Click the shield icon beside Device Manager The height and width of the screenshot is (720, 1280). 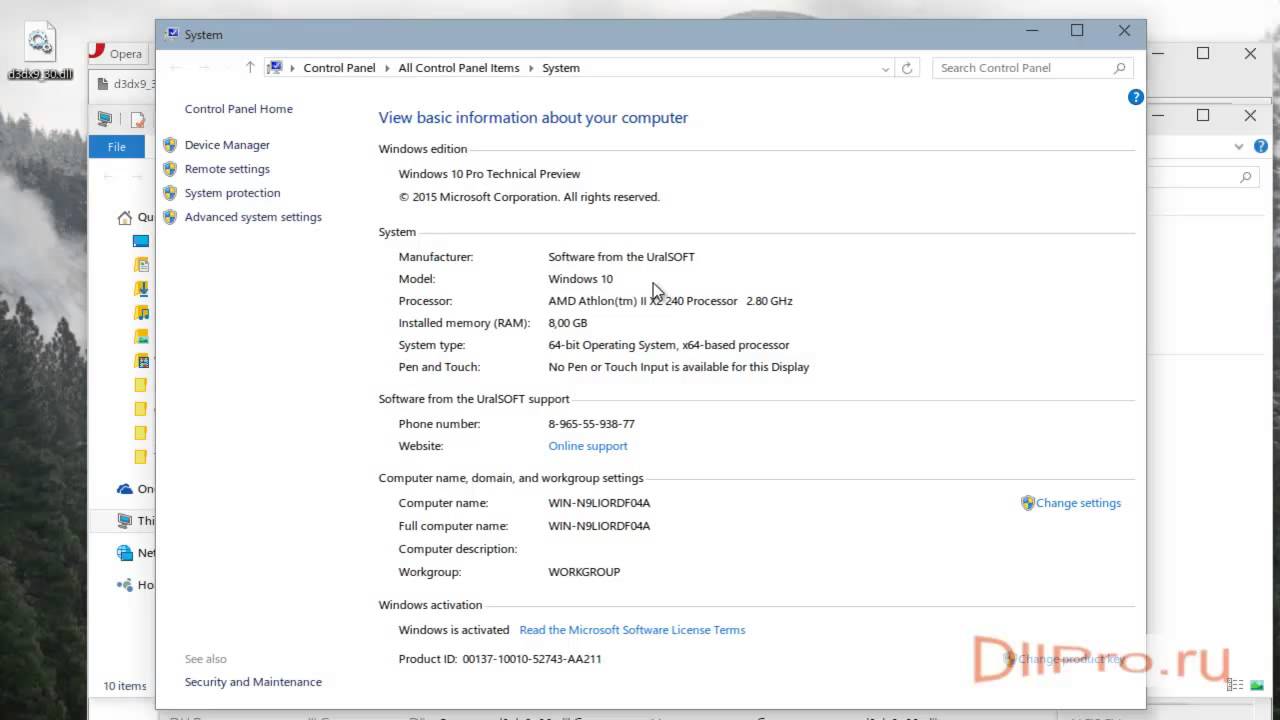point(170,145)
